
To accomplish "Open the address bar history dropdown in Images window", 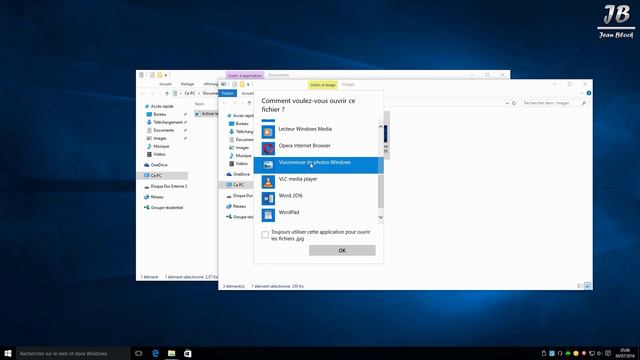I will 507,103.
